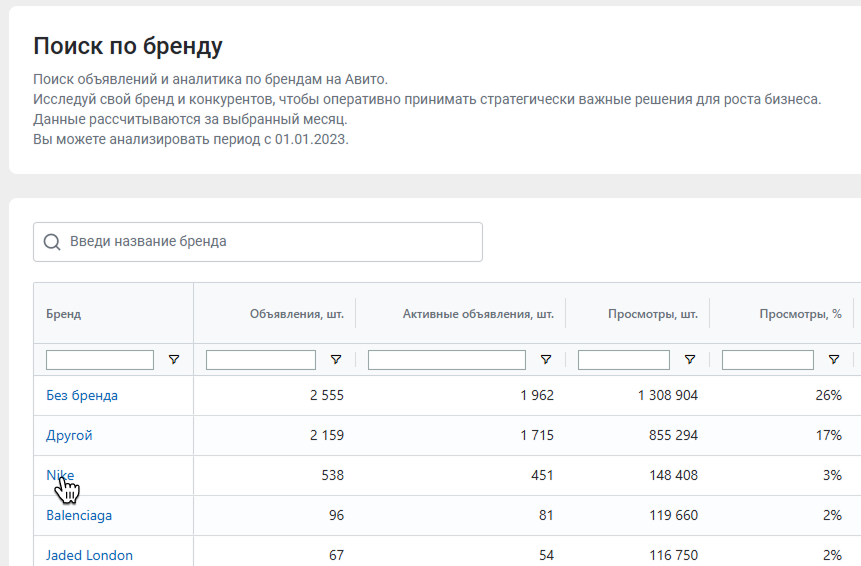Viewport: 861px width, 566px height.
Task: Click the Просмотры, % filter text box
Action: click(768, 360)
